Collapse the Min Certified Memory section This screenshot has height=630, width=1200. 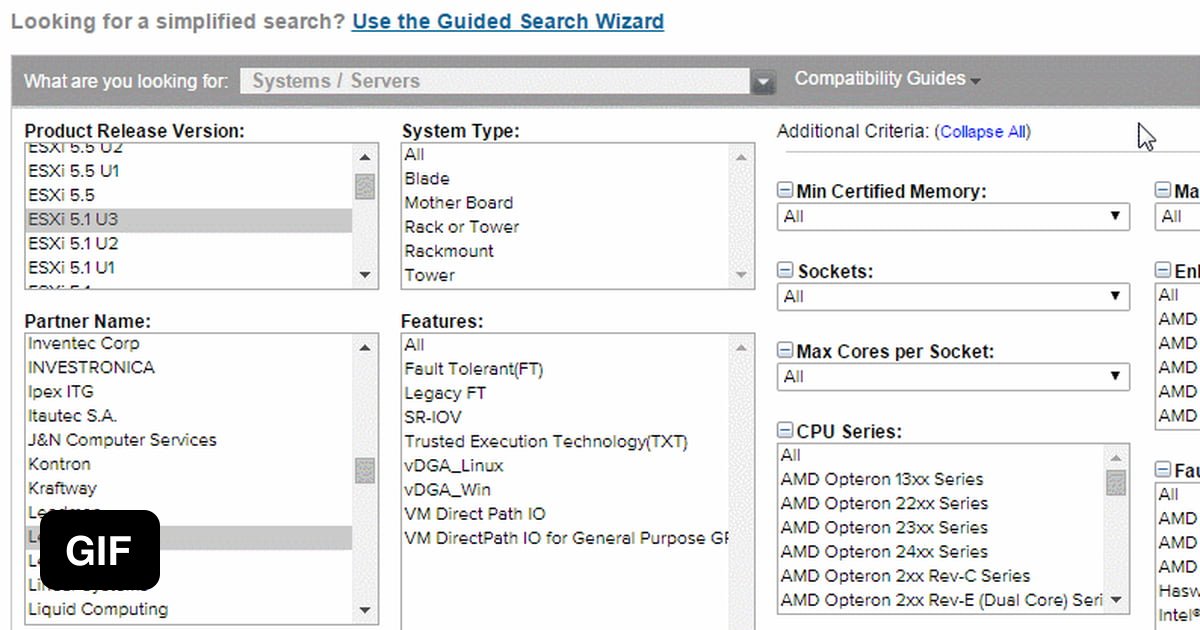point(785,191)
